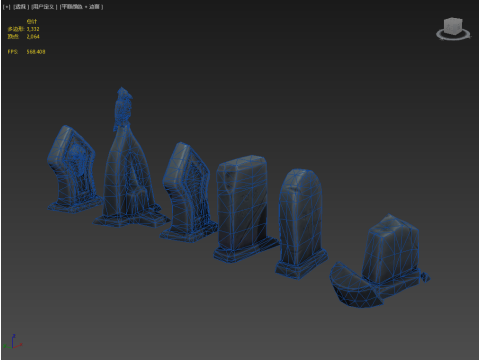
Task: Open the 用户定义 viewport label menu
Action: click(44, 7)
